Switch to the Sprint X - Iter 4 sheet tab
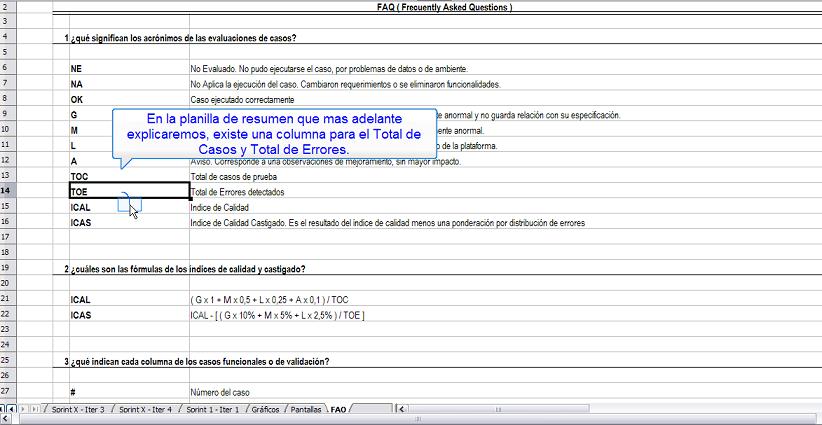Screen dimensions: 822x425 point(145,409)
